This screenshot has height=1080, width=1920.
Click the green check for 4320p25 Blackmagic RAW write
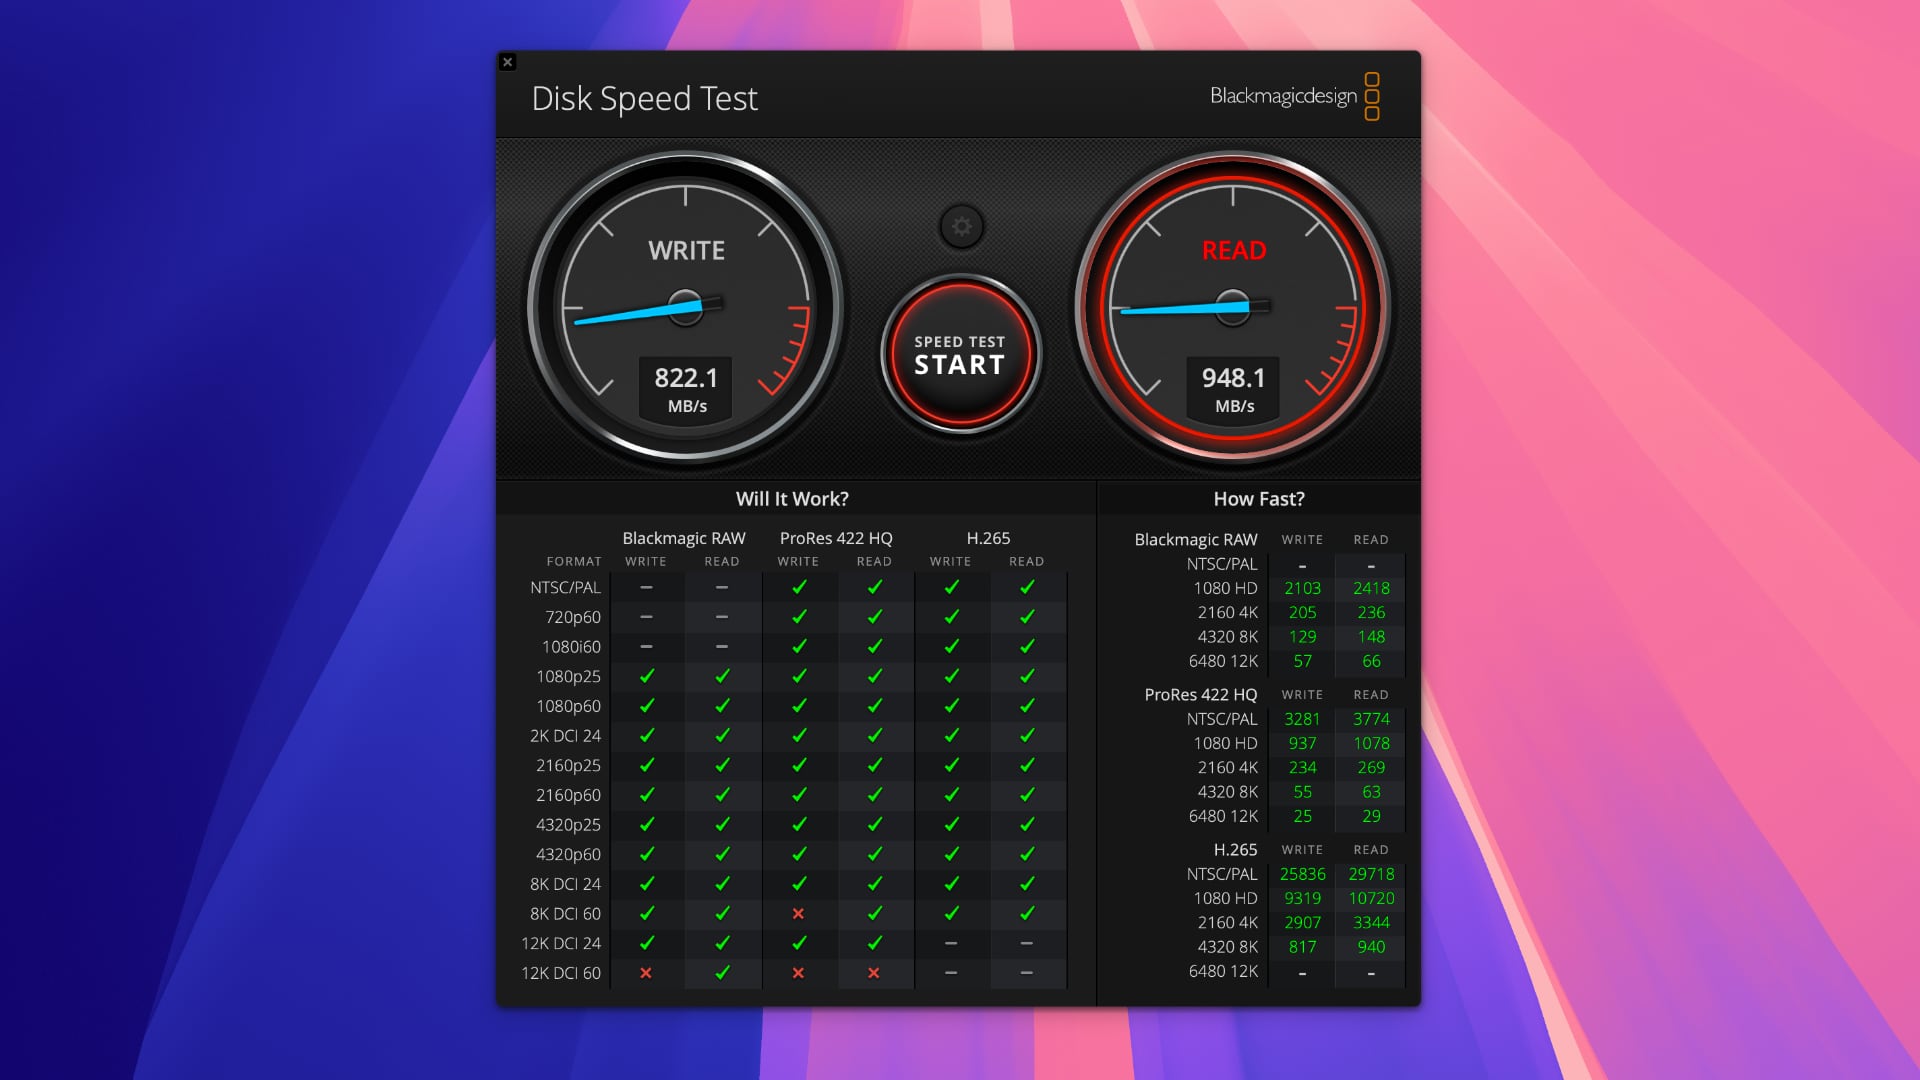coord(647,825)
